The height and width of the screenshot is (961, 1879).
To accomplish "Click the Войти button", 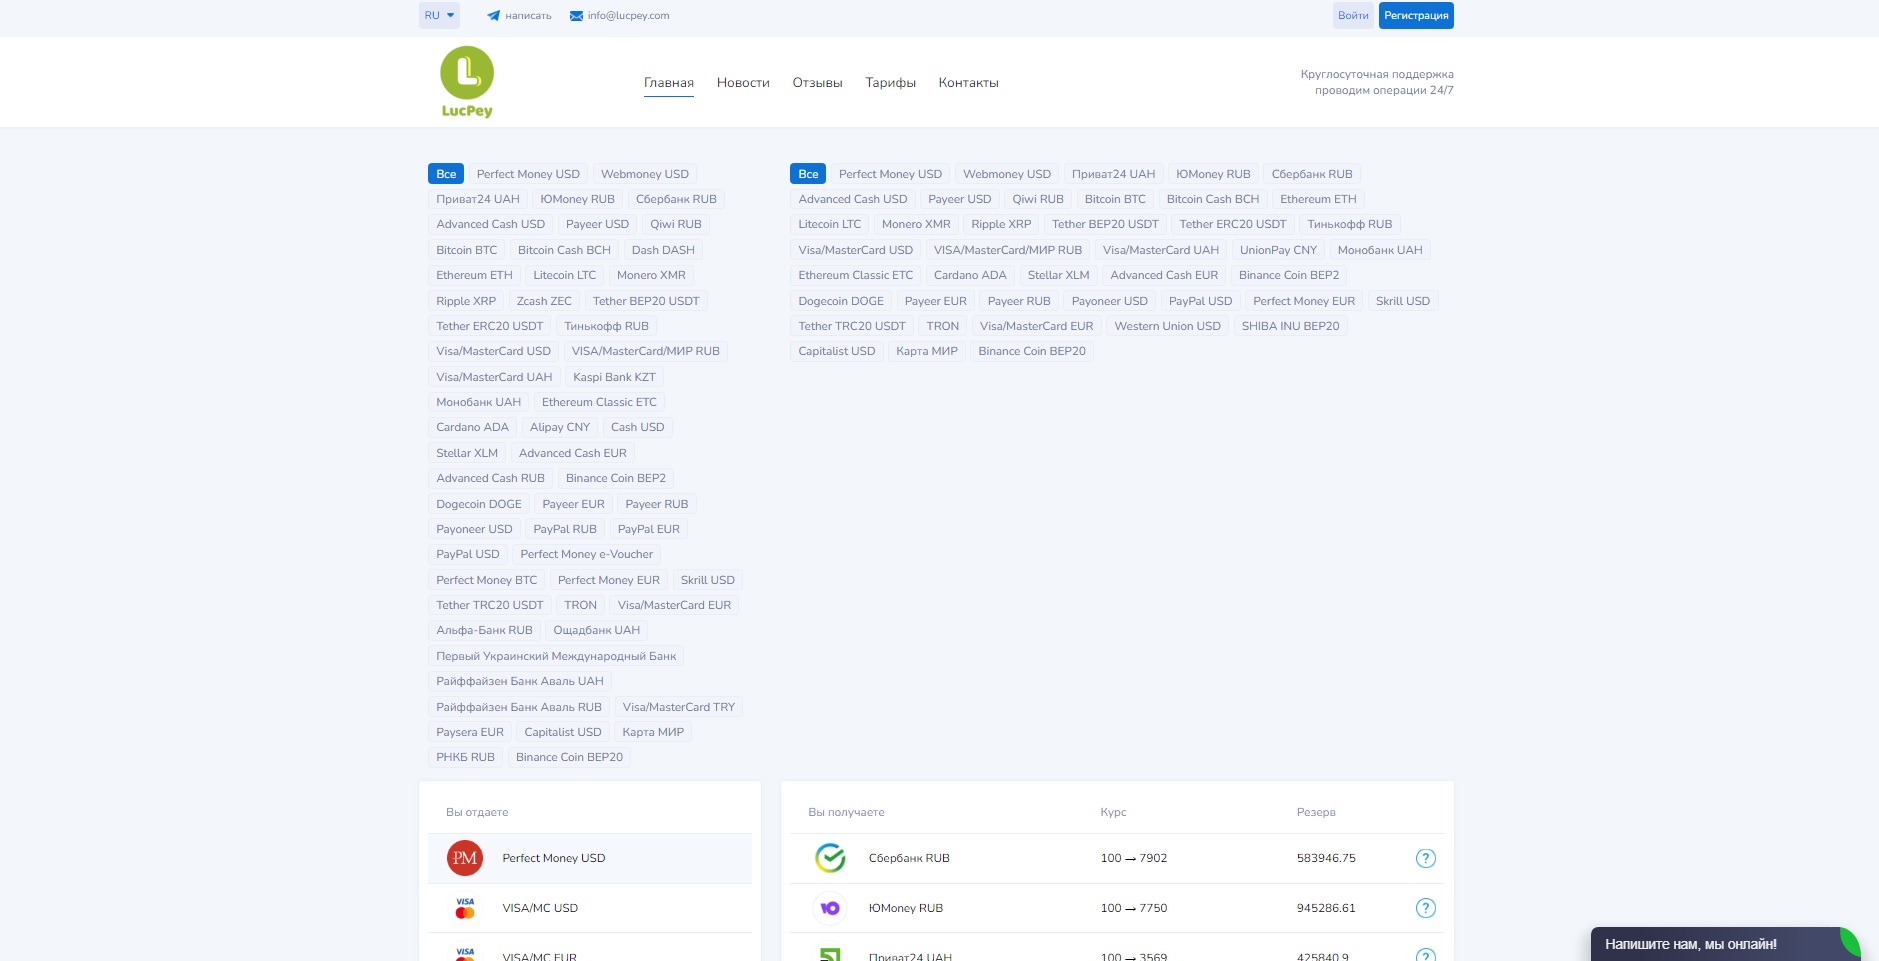I will (x=1353, y=15).
